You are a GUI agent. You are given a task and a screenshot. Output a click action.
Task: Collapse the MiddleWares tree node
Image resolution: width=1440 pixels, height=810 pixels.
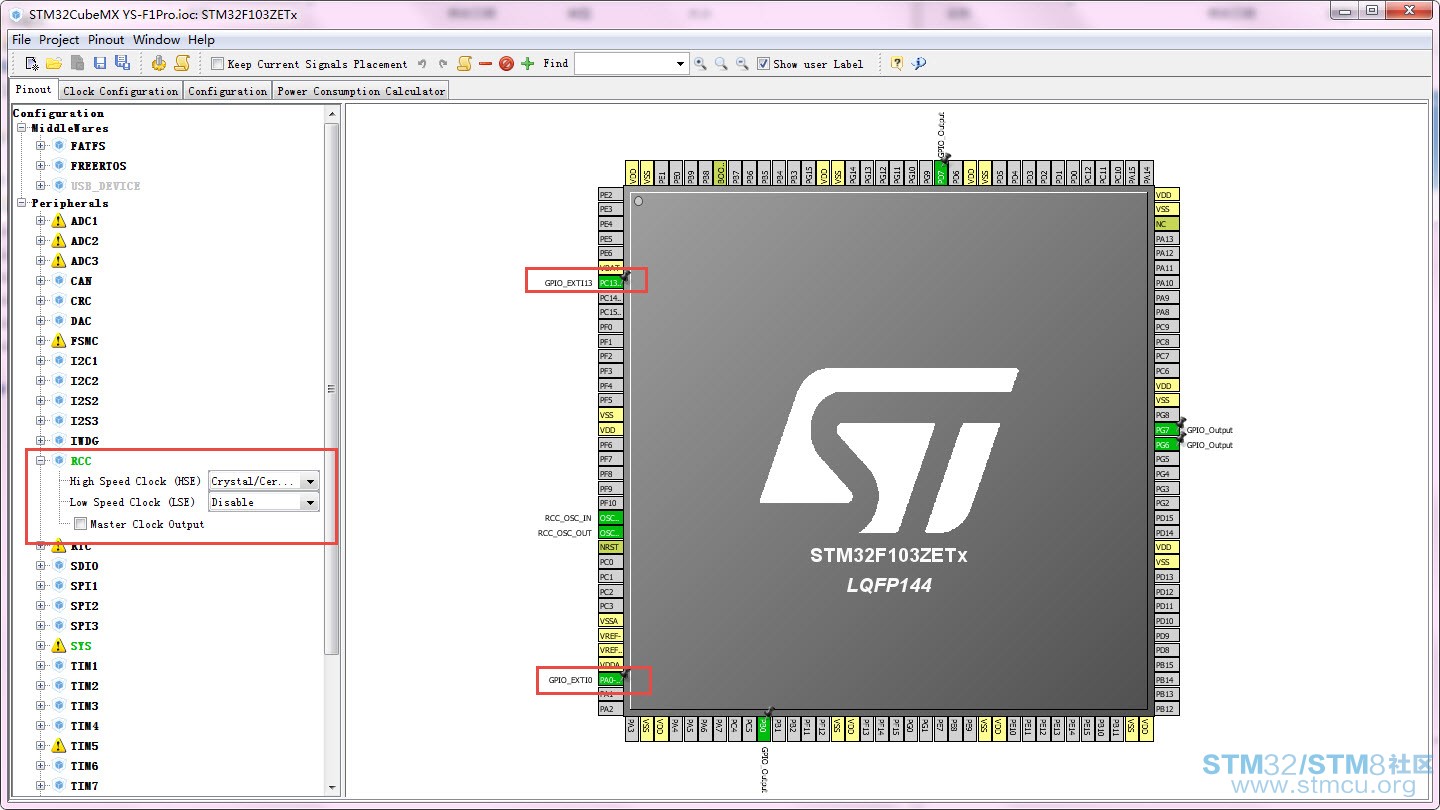click(x=22, y=128)
